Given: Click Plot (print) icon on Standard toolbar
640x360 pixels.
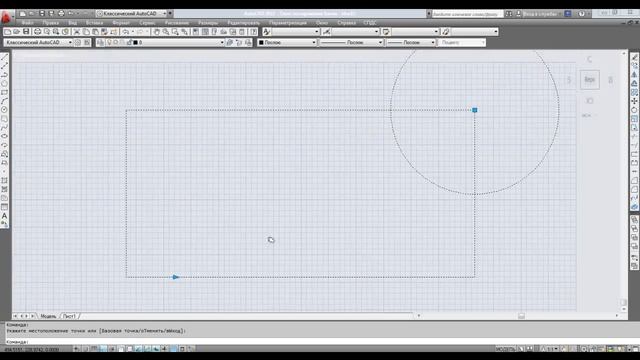Looking at the screenshot, I should (38, 31).
